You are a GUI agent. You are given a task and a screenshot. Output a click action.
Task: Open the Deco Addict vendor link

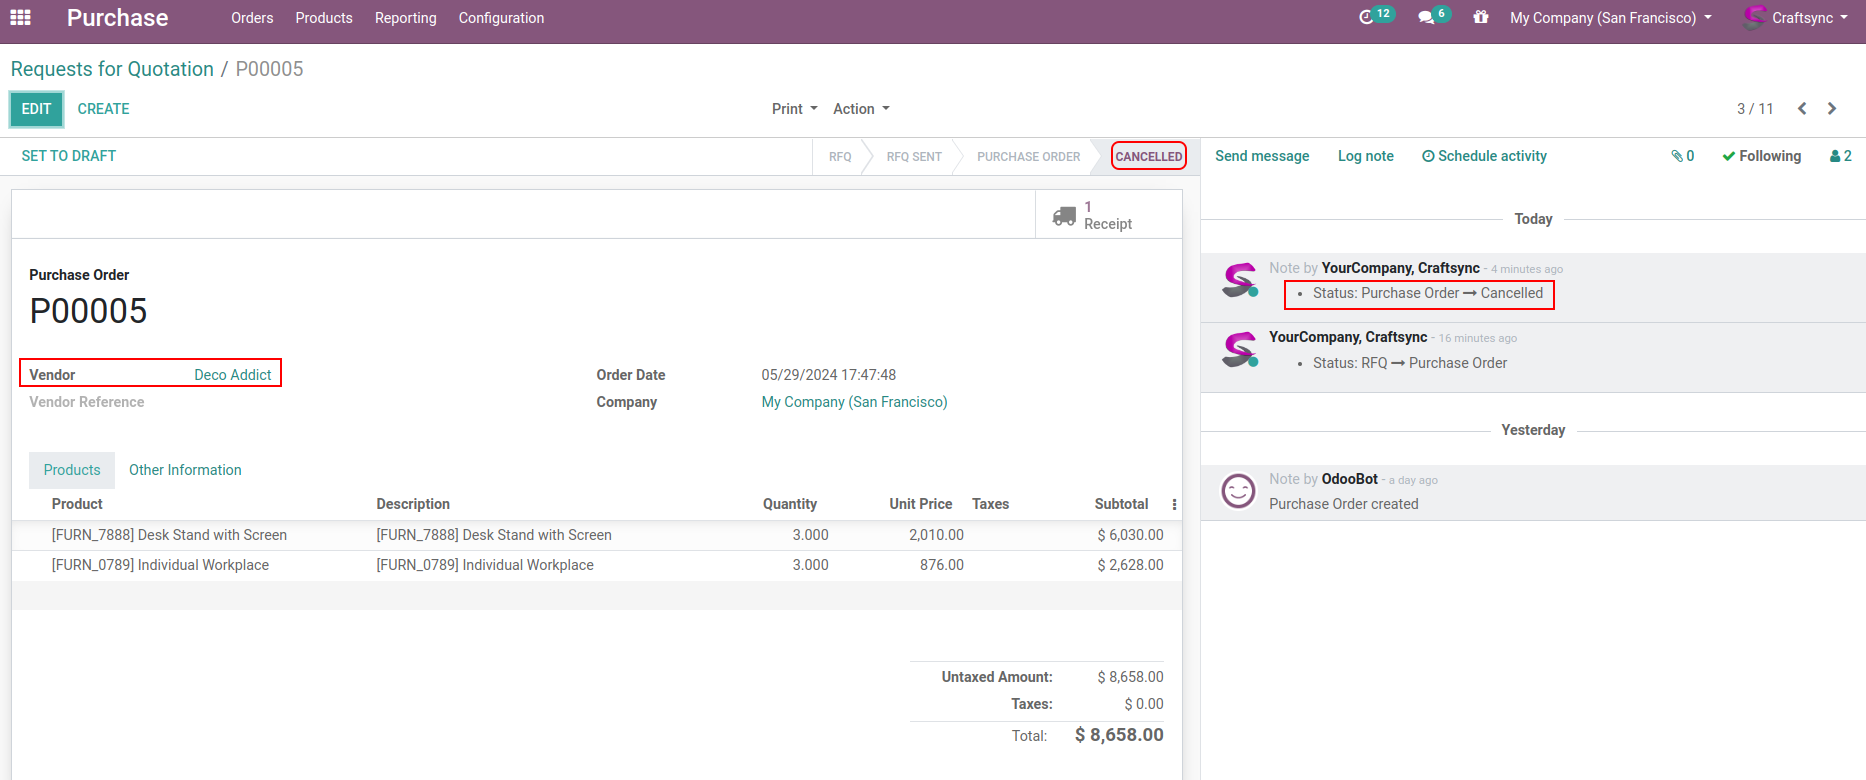(x=232, y=375)
